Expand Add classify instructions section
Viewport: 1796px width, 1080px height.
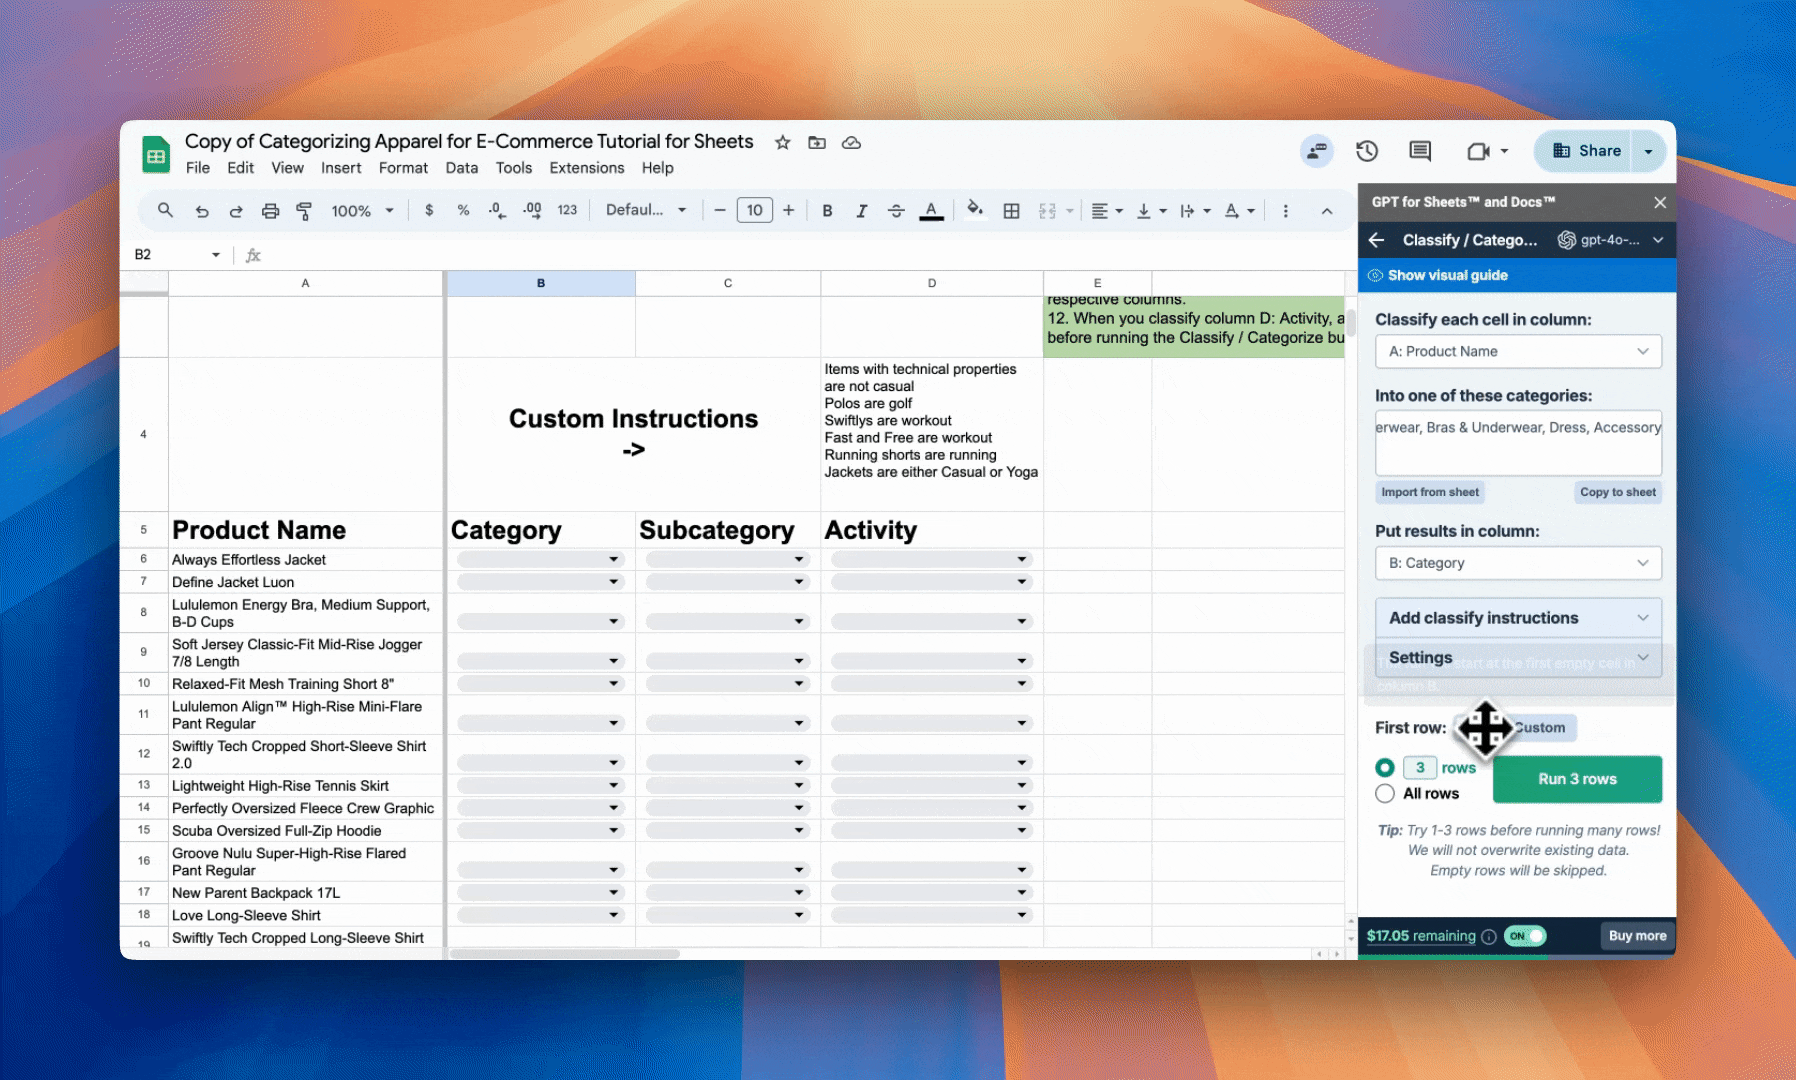[x=1518, y=618]
